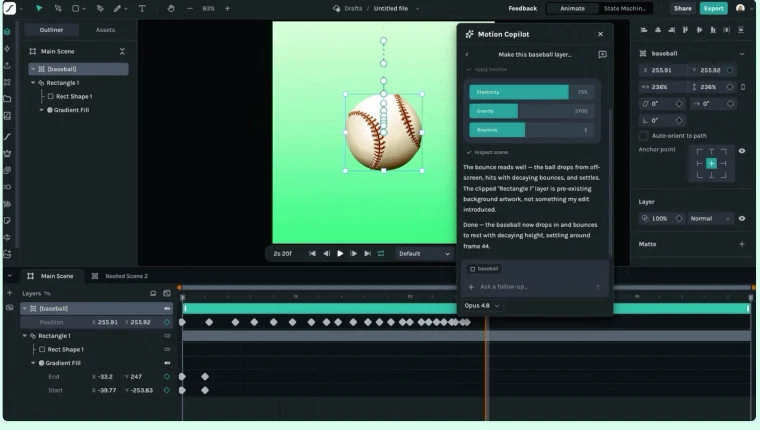
Task: Add a Matte with plus icon
Action: tap(742, 244)
